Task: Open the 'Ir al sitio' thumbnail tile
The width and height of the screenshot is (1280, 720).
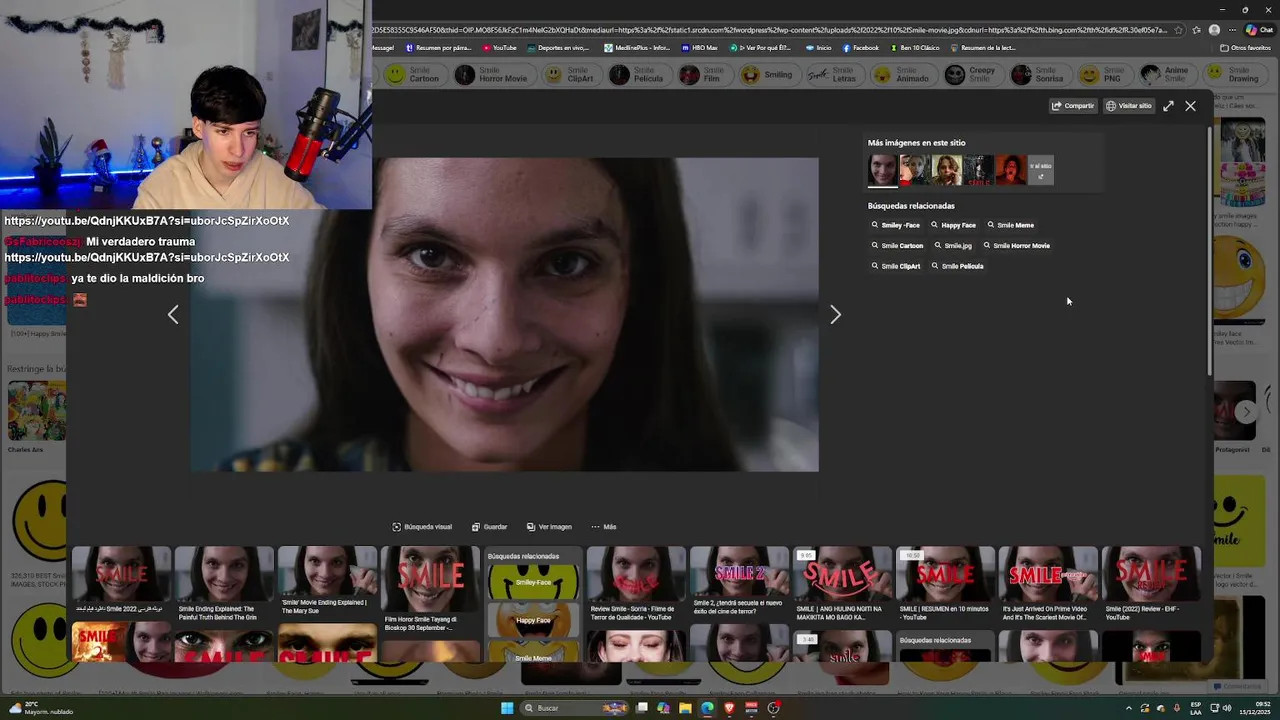Action: tap(1040, 170)
